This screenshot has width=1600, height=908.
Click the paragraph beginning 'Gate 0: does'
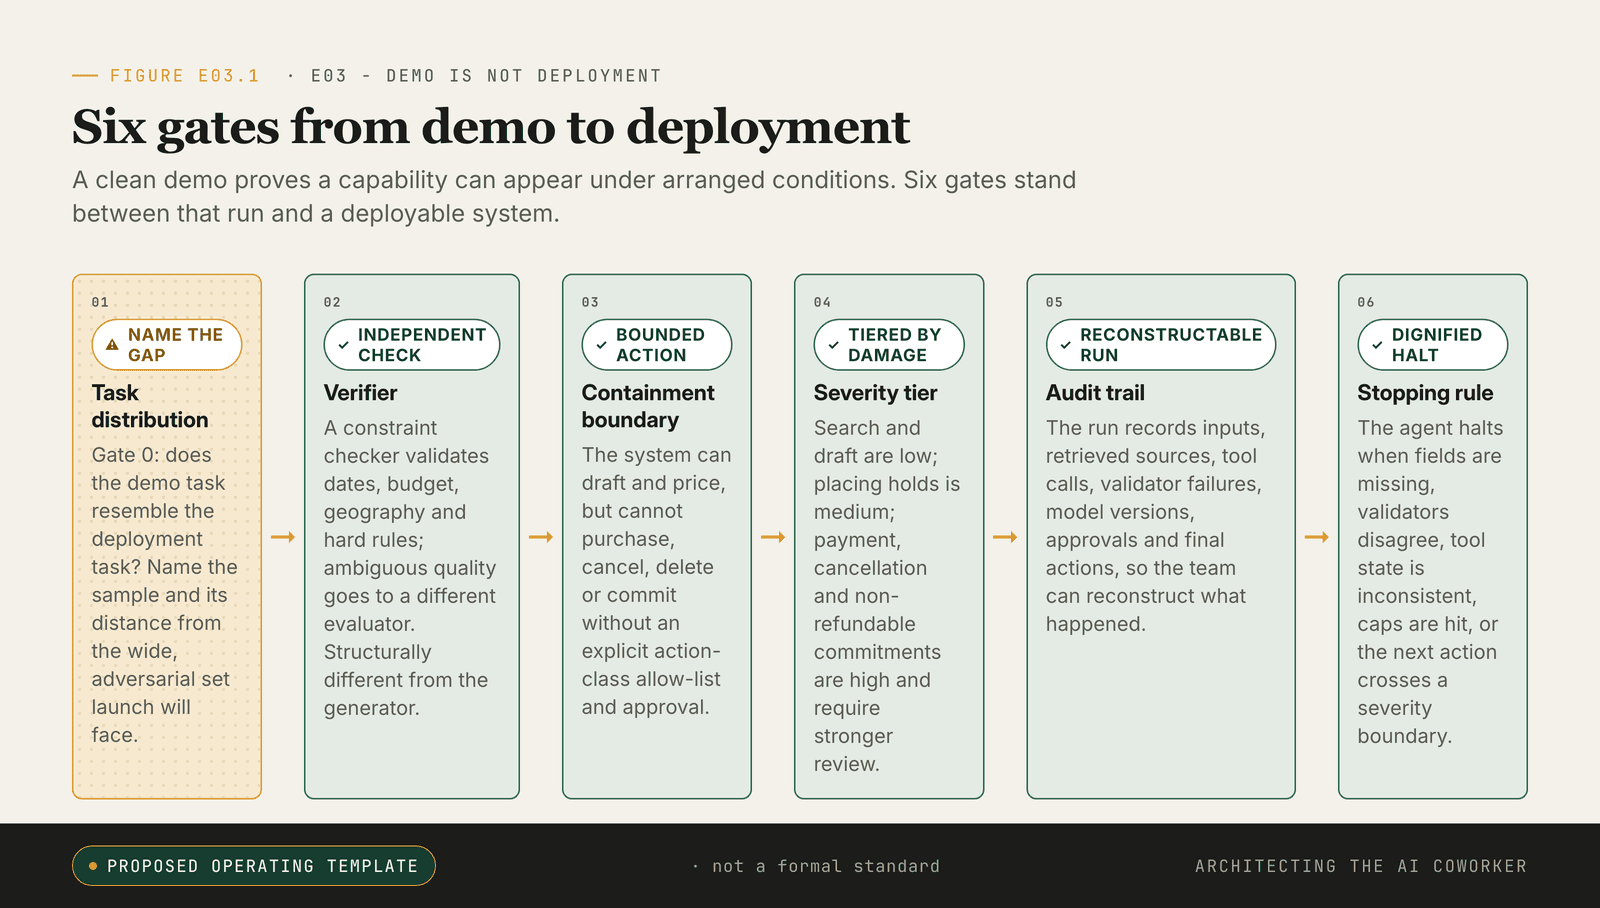click(165, 595)
